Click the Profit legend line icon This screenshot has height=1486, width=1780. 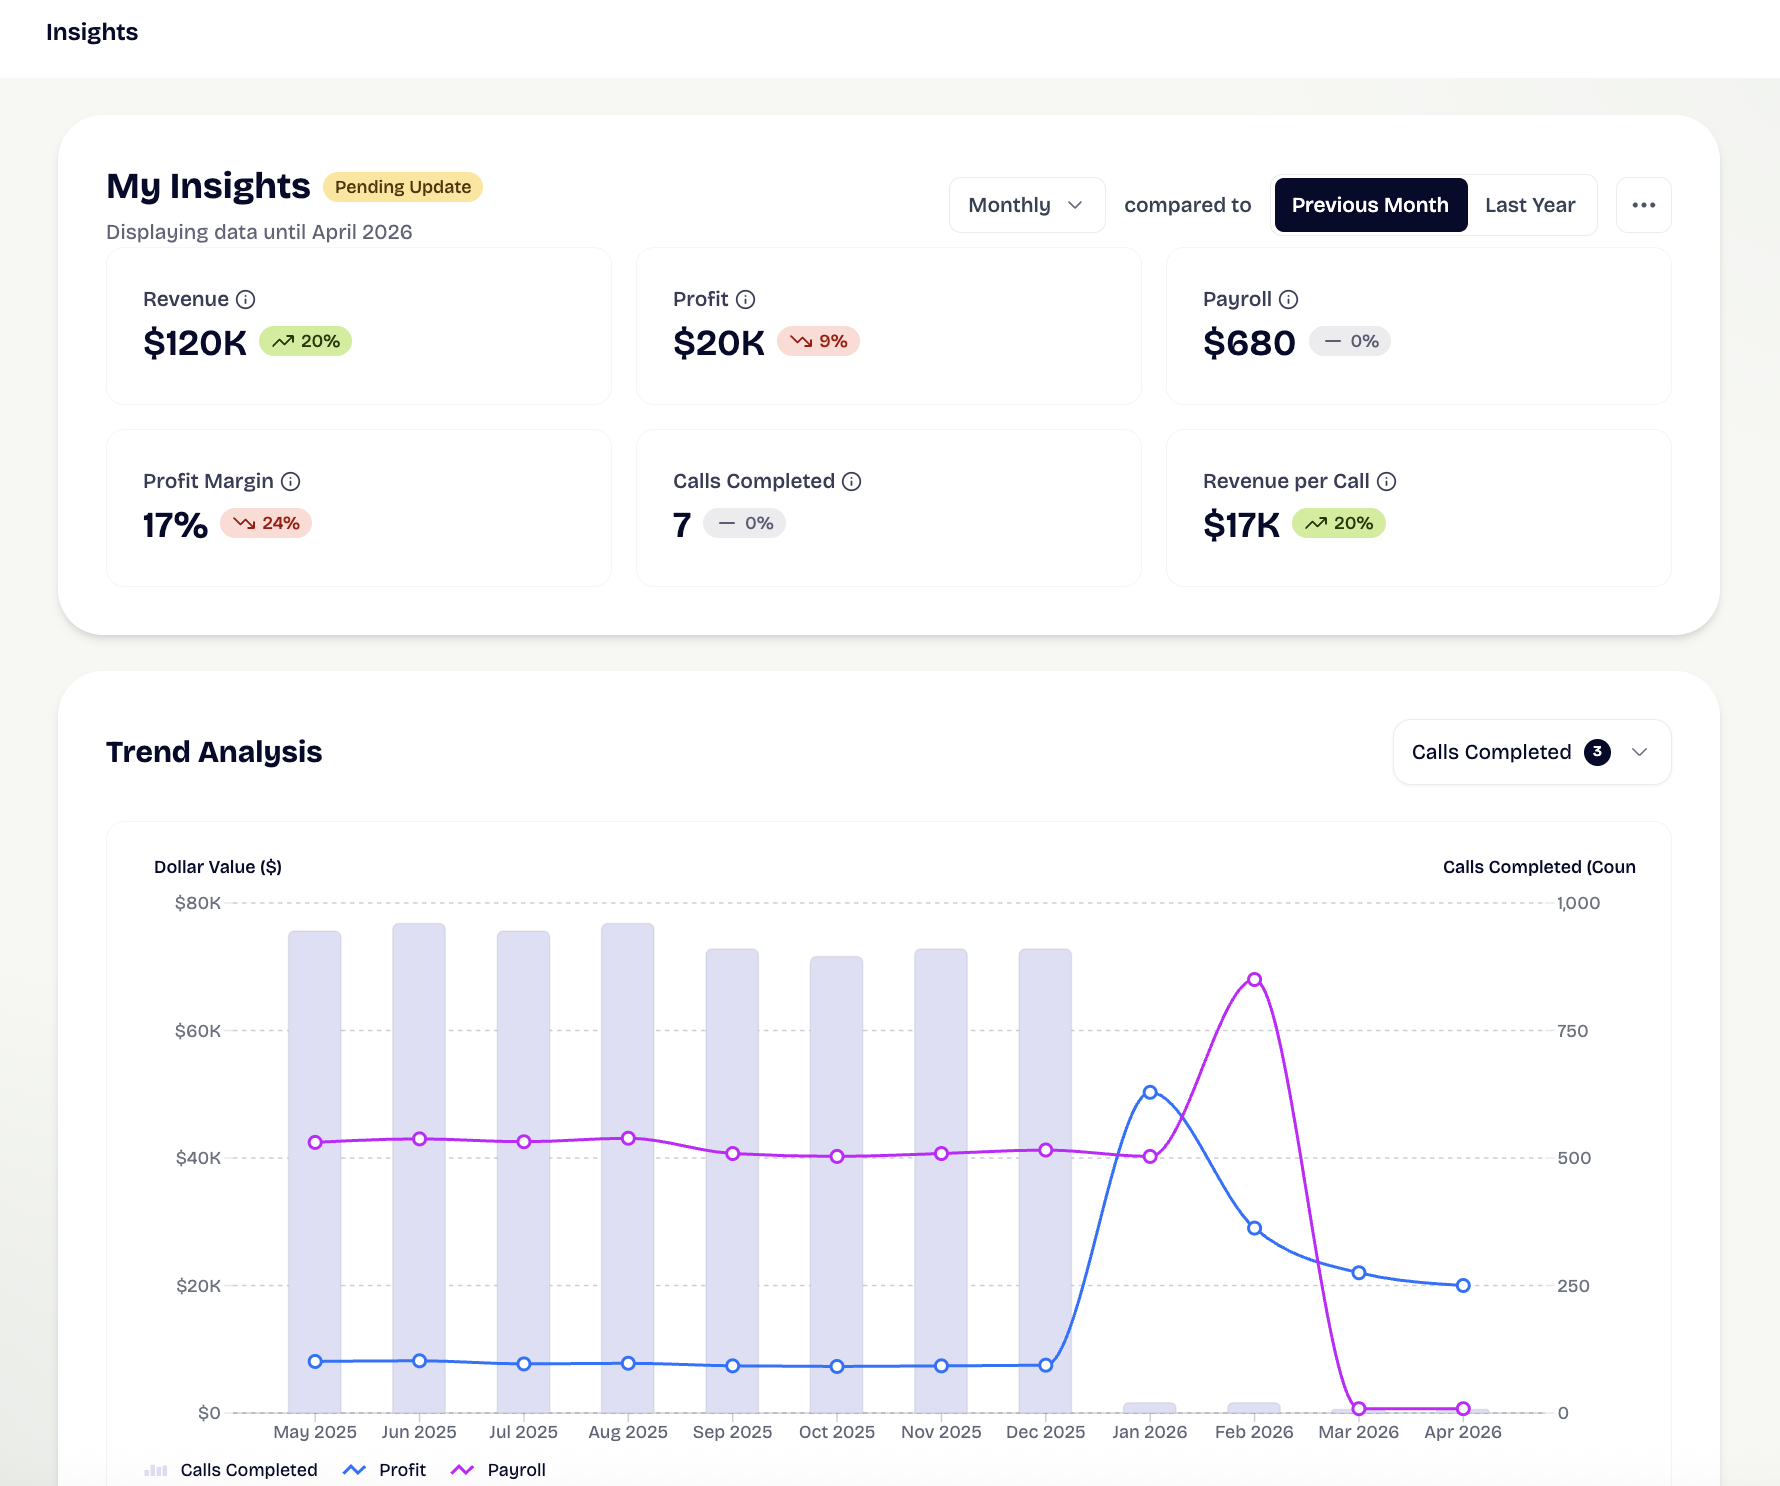(x=354, y=1470)
